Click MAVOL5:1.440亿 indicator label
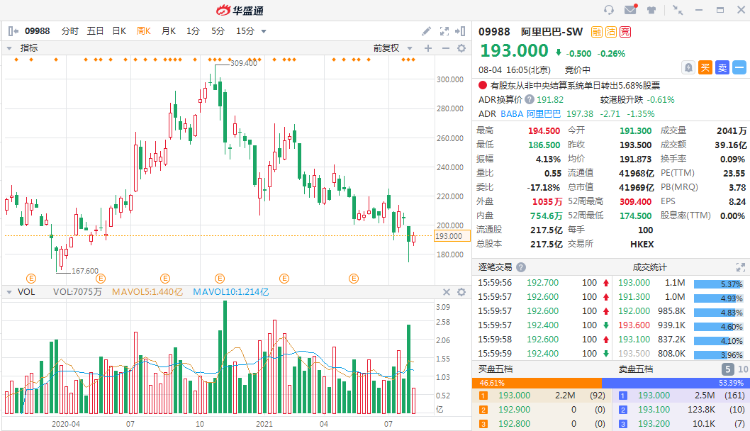Image resolution: width=750 pixels, height=431 pixels. [x=147, y=292]
